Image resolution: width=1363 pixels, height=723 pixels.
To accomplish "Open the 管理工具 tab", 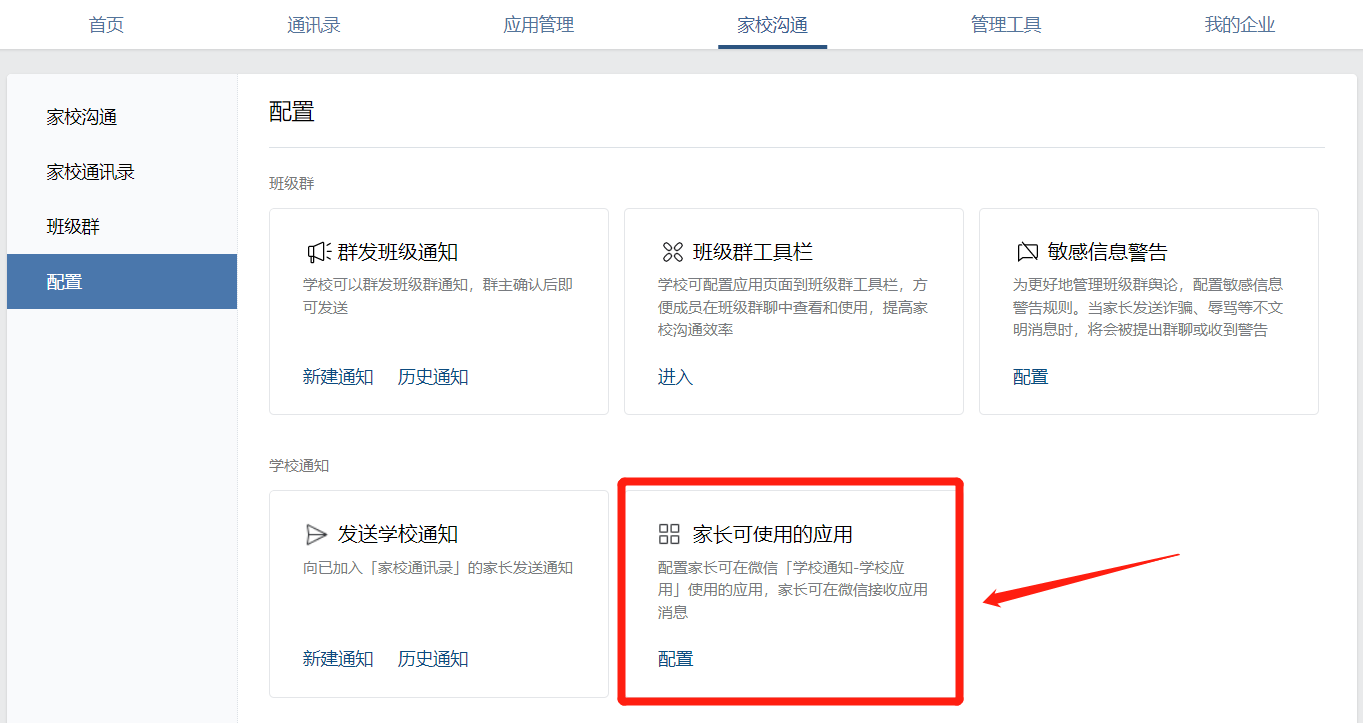I will (x=1006, y=25).
